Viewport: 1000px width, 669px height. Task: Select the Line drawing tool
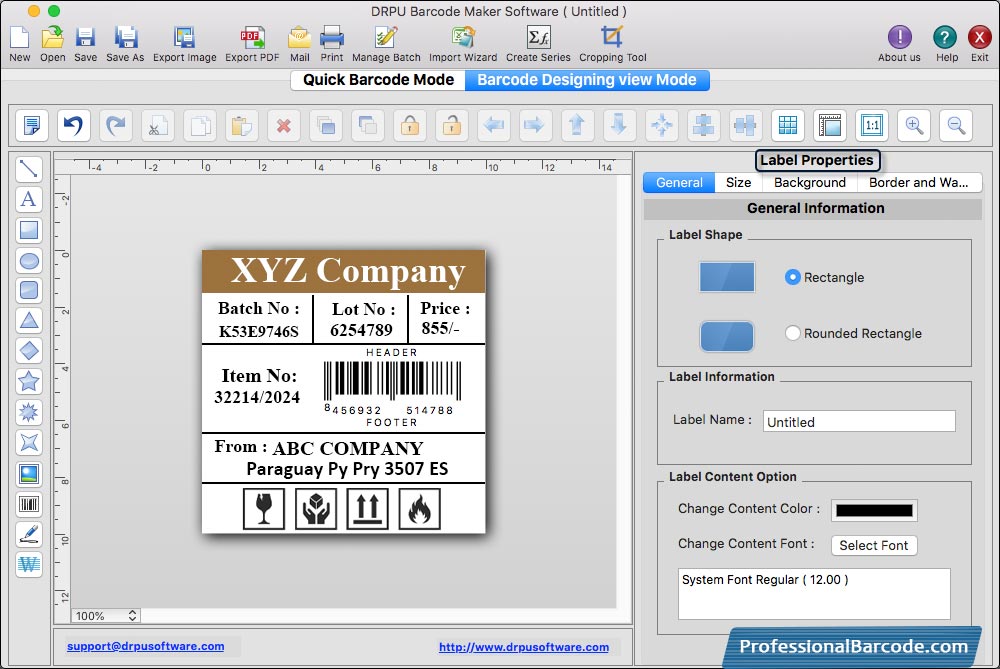29,169
